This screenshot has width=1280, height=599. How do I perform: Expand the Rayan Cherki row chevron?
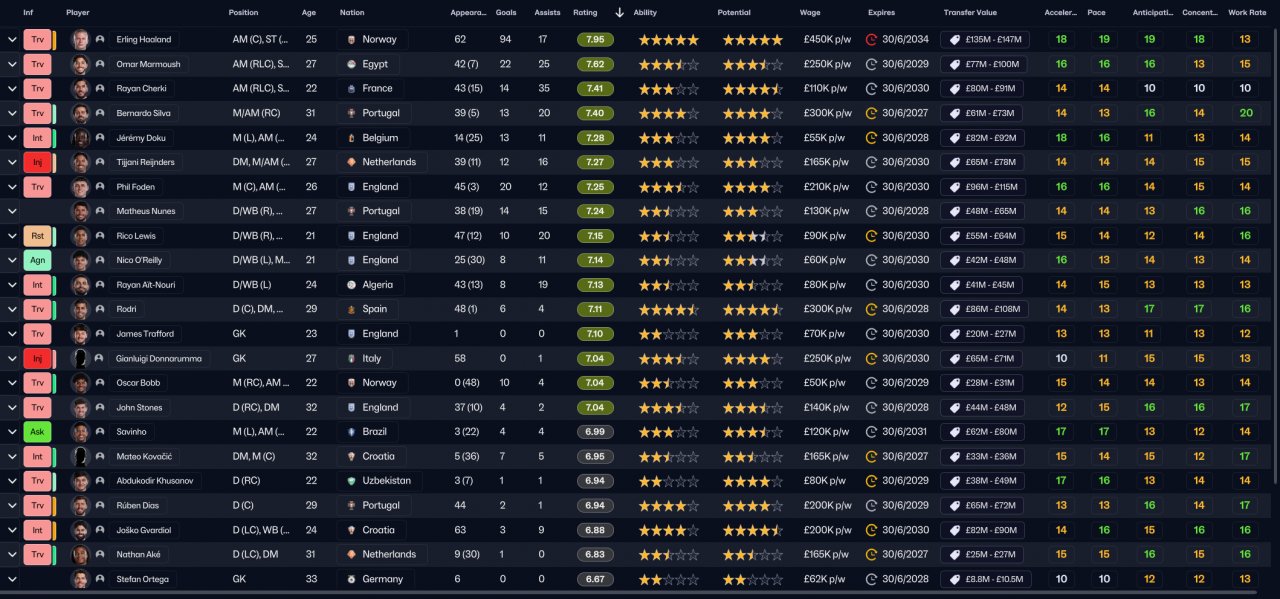(12, 89)
